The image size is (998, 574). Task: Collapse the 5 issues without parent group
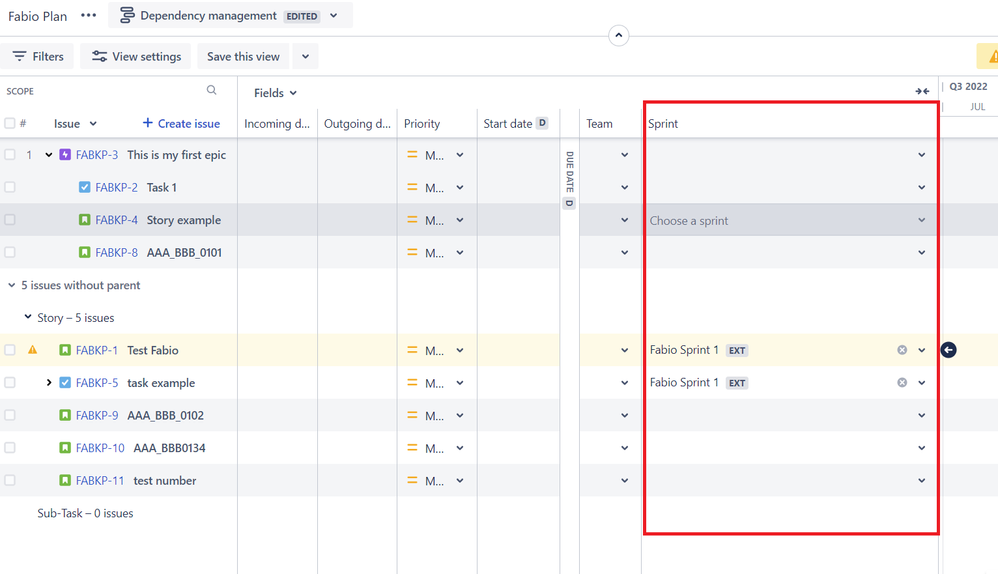click(11, 285)
